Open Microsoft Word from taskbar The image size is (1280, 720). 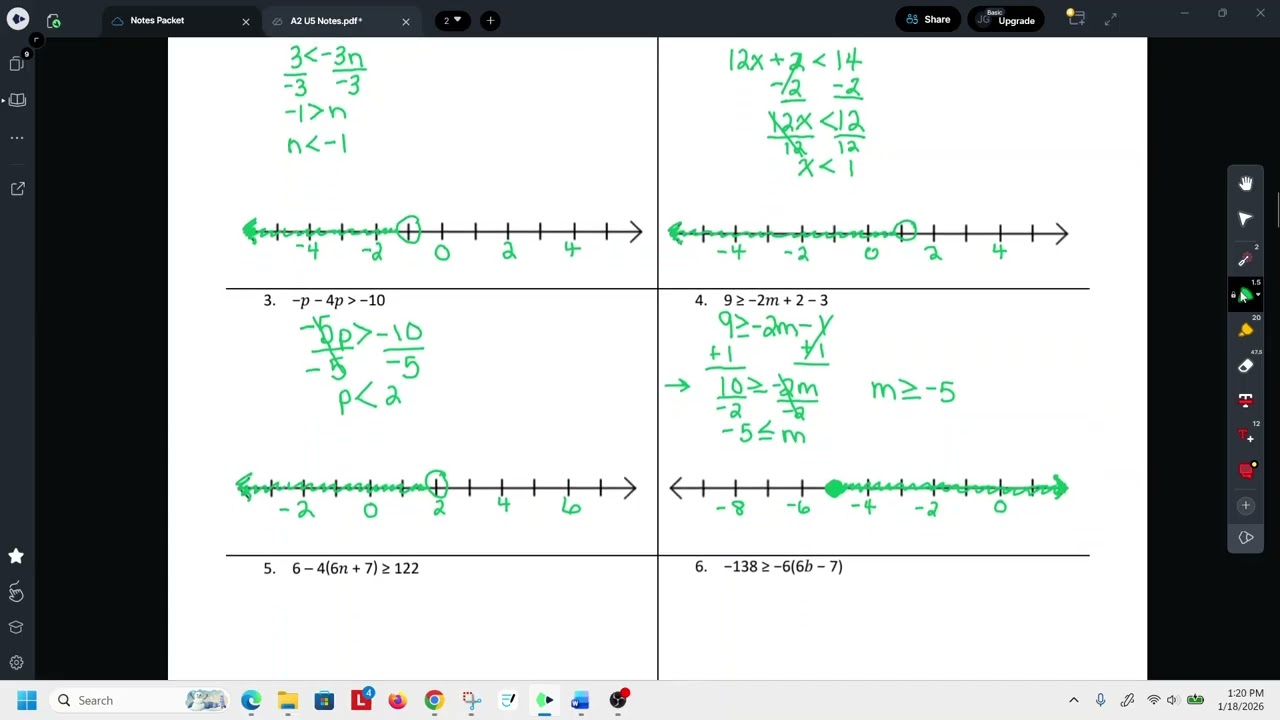(x=581, y=700)
